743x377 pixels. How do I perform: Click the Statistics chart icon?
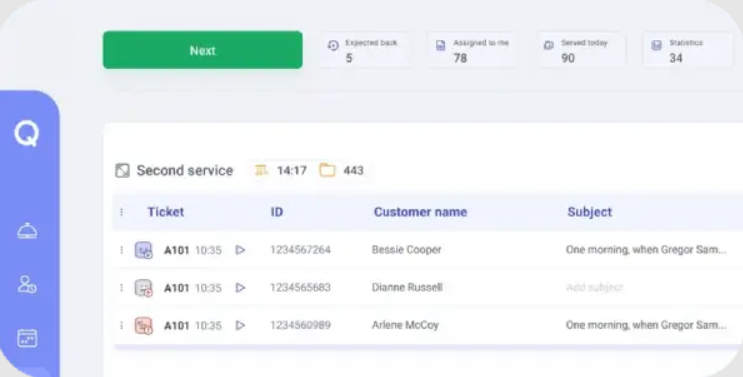click(x=656, y=45)
